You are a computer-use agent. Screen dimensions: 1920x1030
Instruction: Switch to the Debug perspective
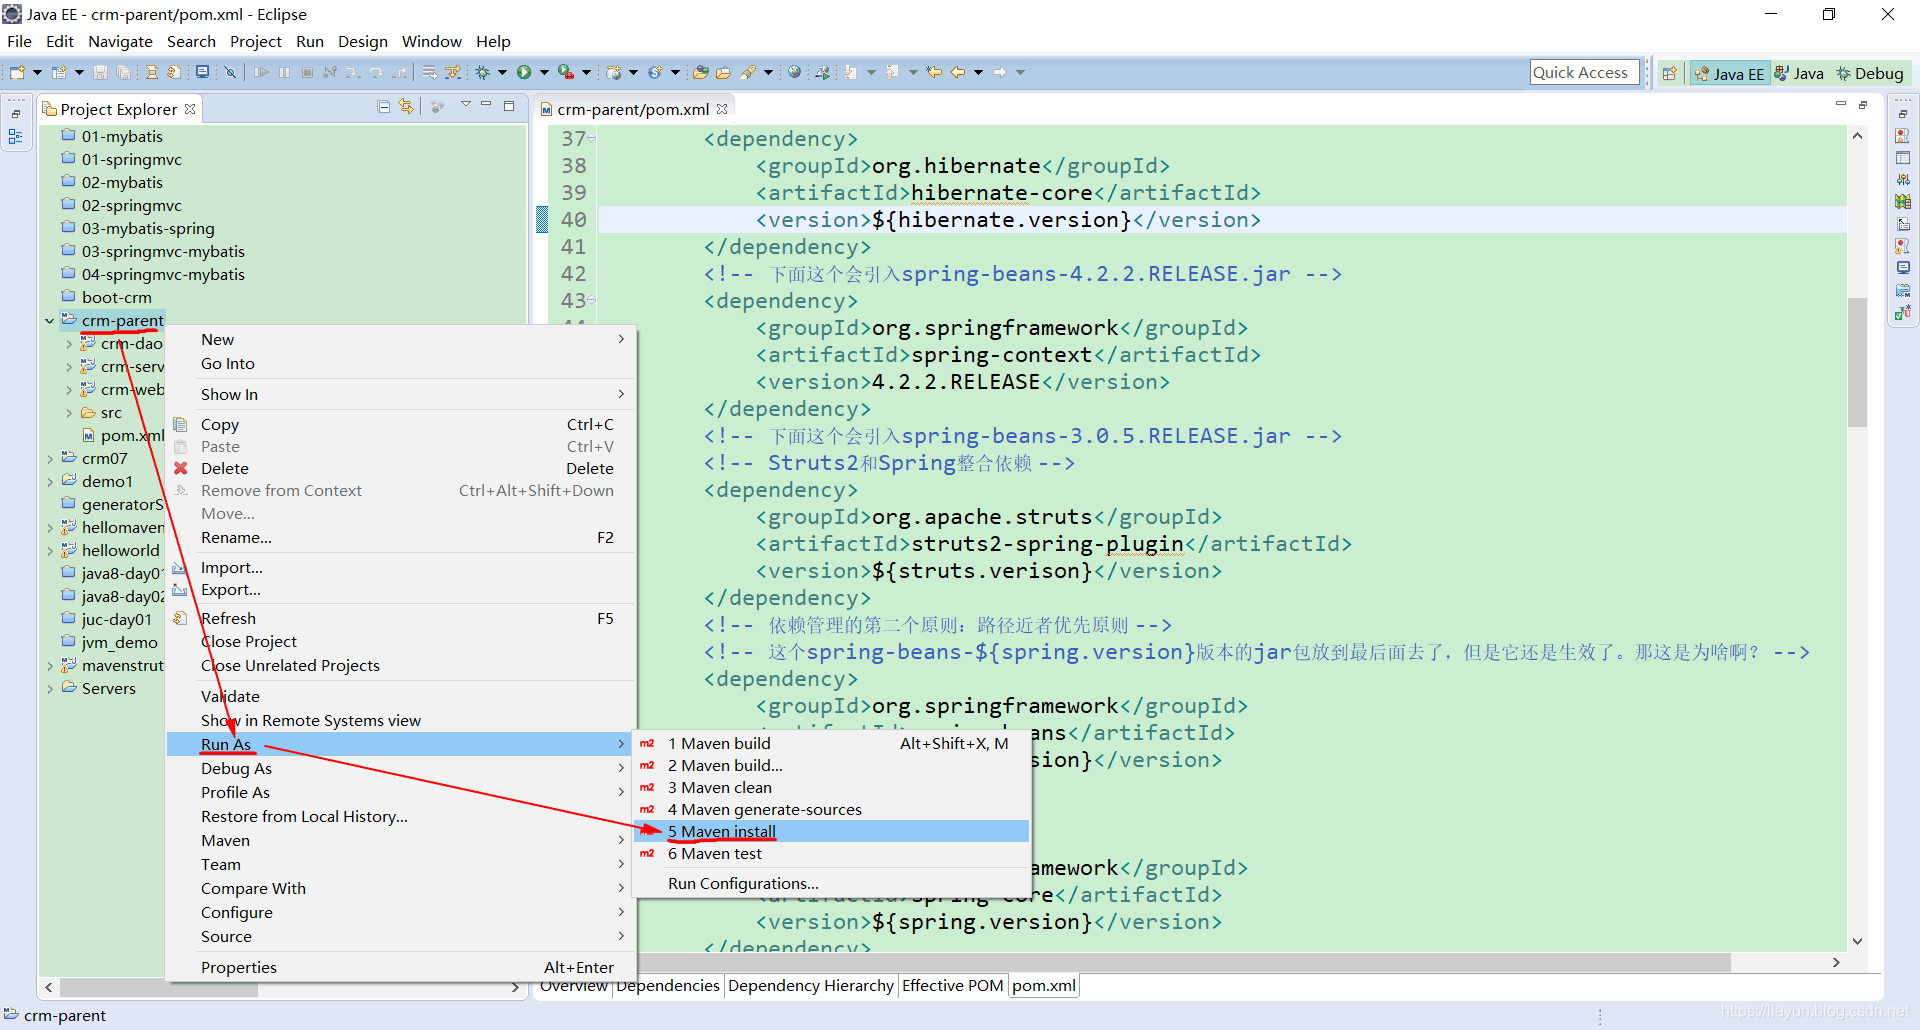pyautogui.click(x=1870, y=73)
